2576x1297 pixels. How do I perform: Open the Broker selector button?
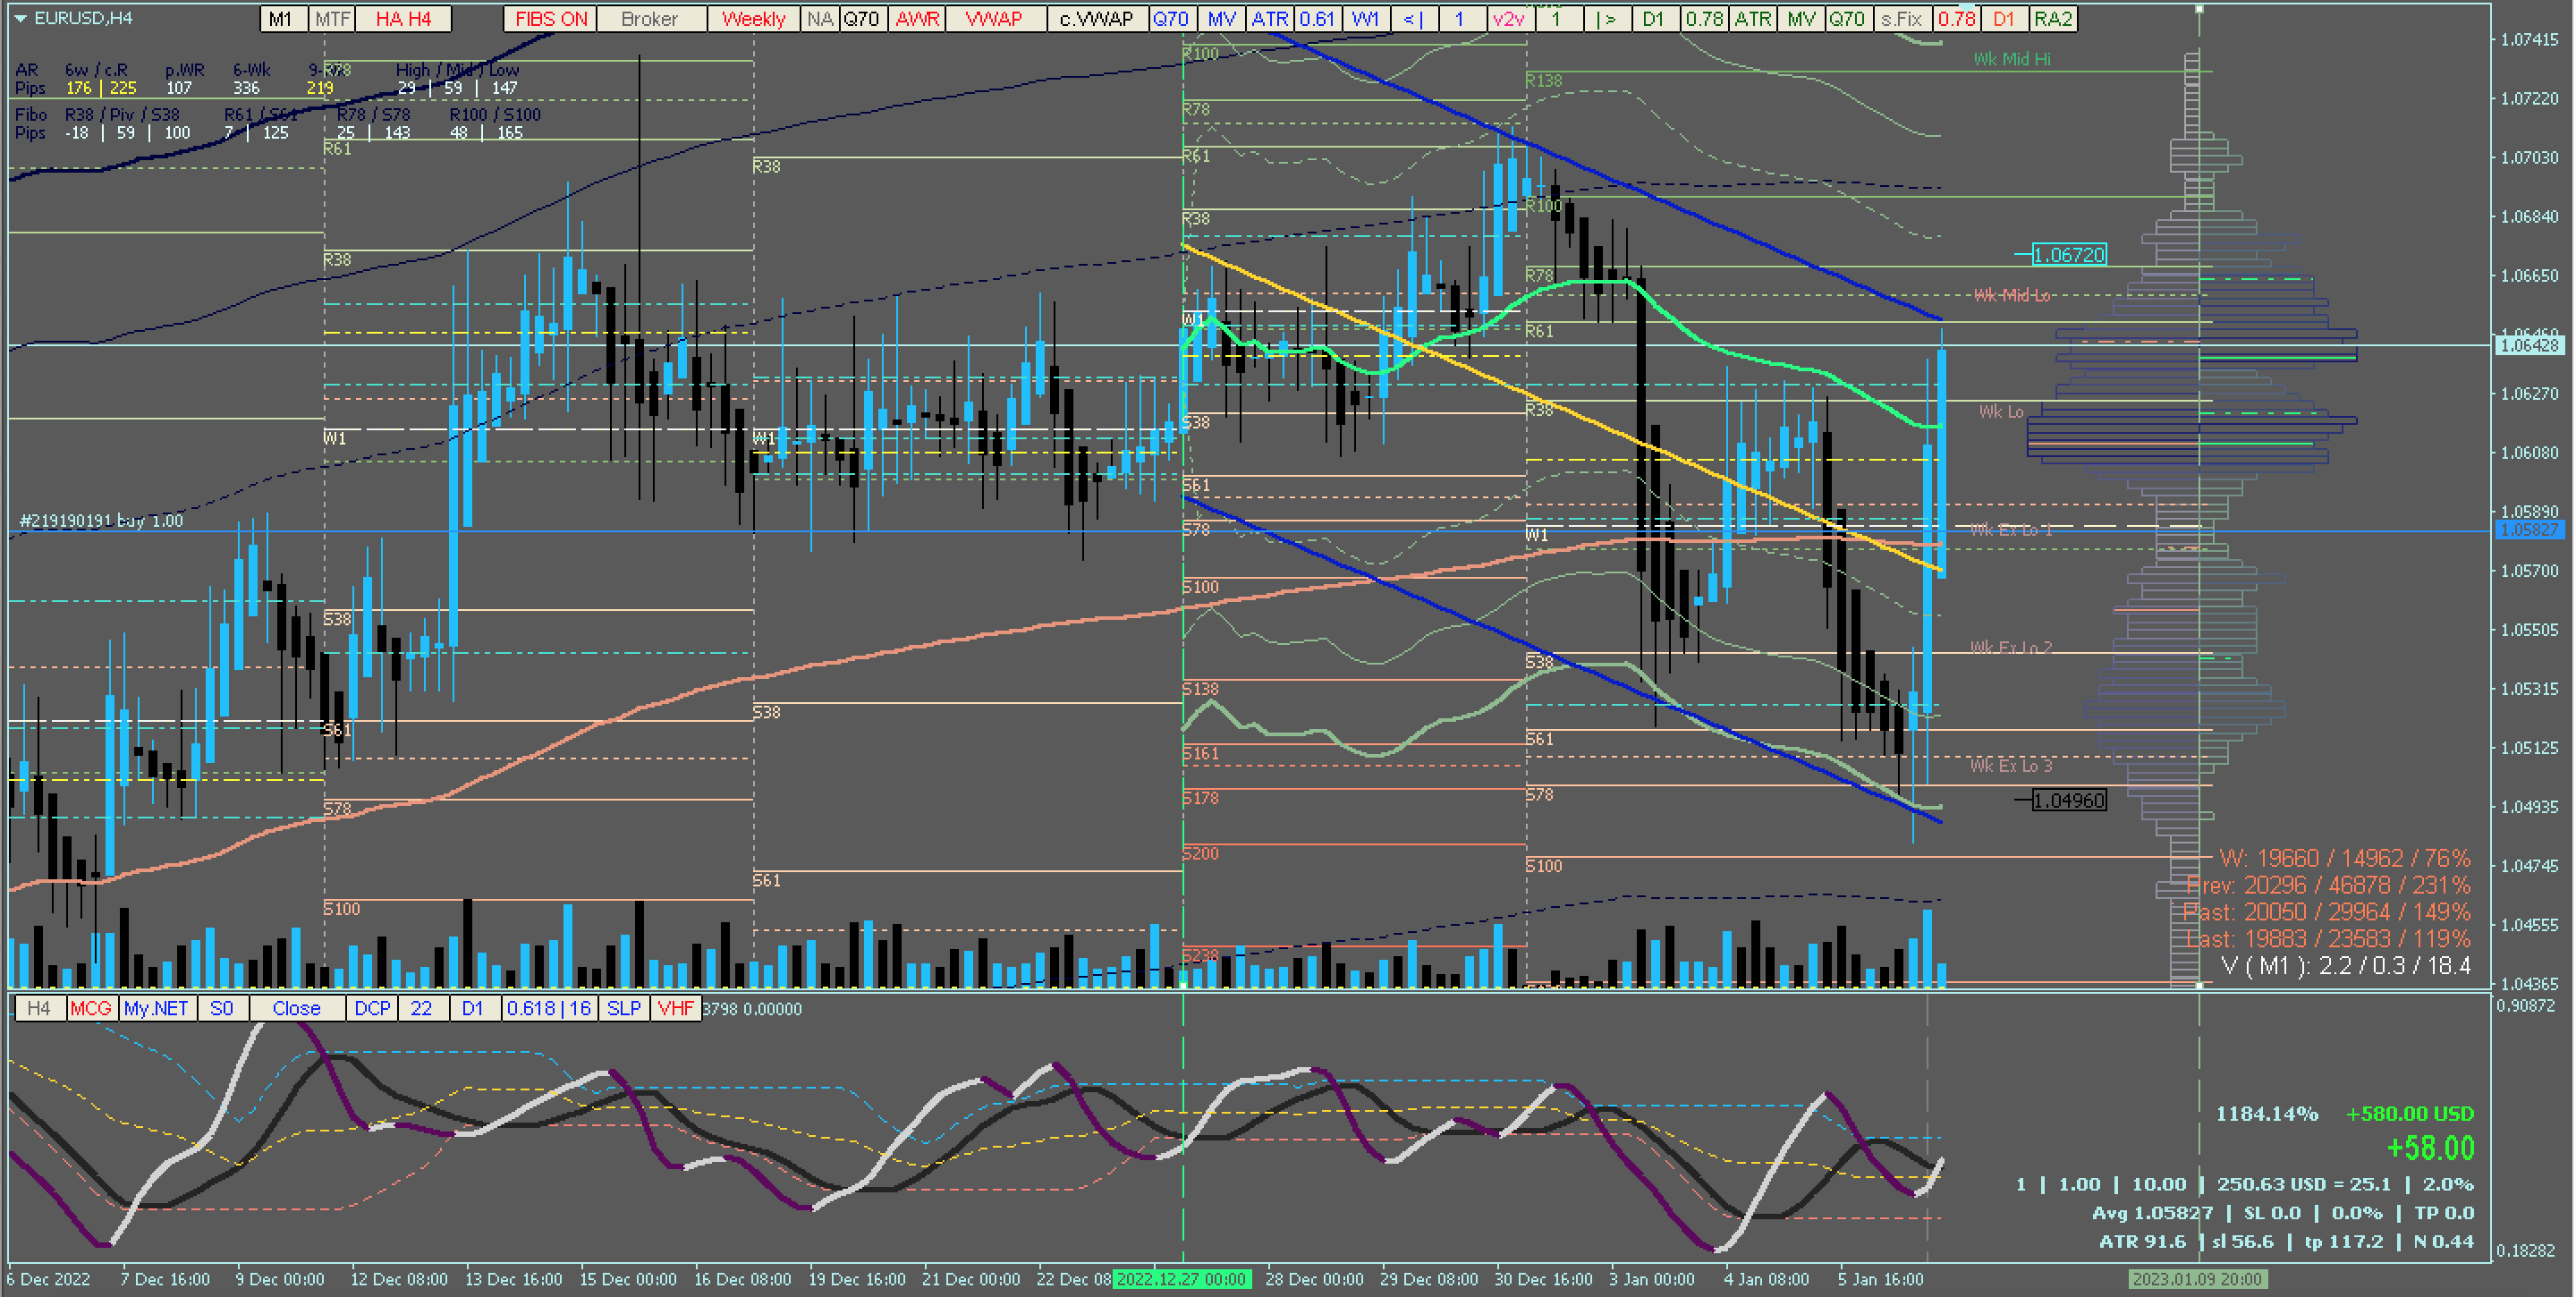pos(649,19)
